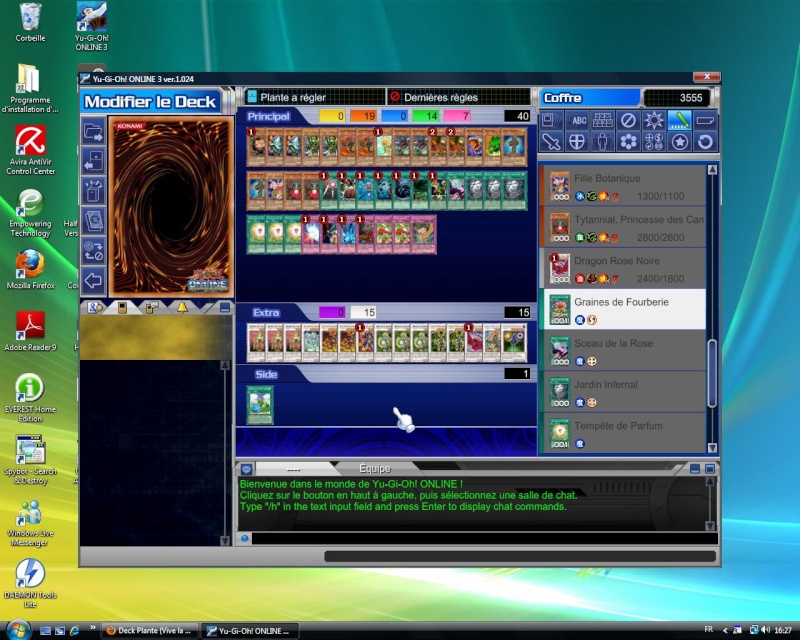Open the player profile tab icon

coord(95,307)
